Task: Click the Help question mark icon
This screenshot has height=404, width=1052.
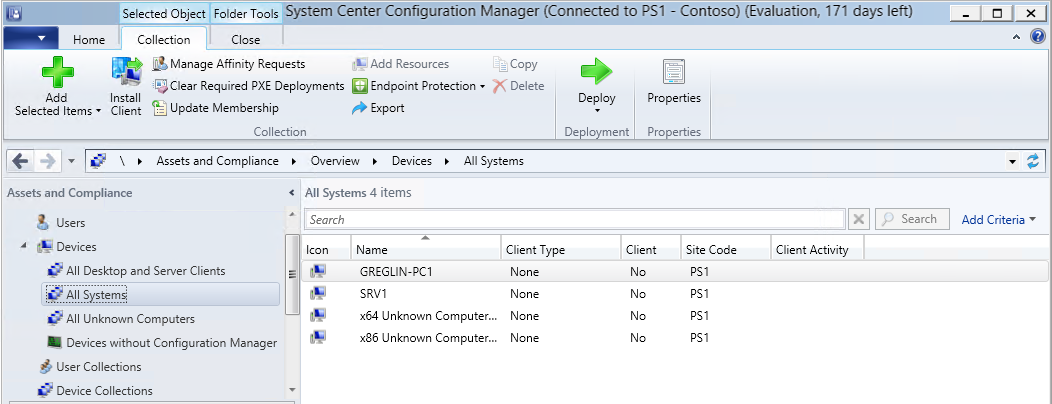Action: 1037,37
